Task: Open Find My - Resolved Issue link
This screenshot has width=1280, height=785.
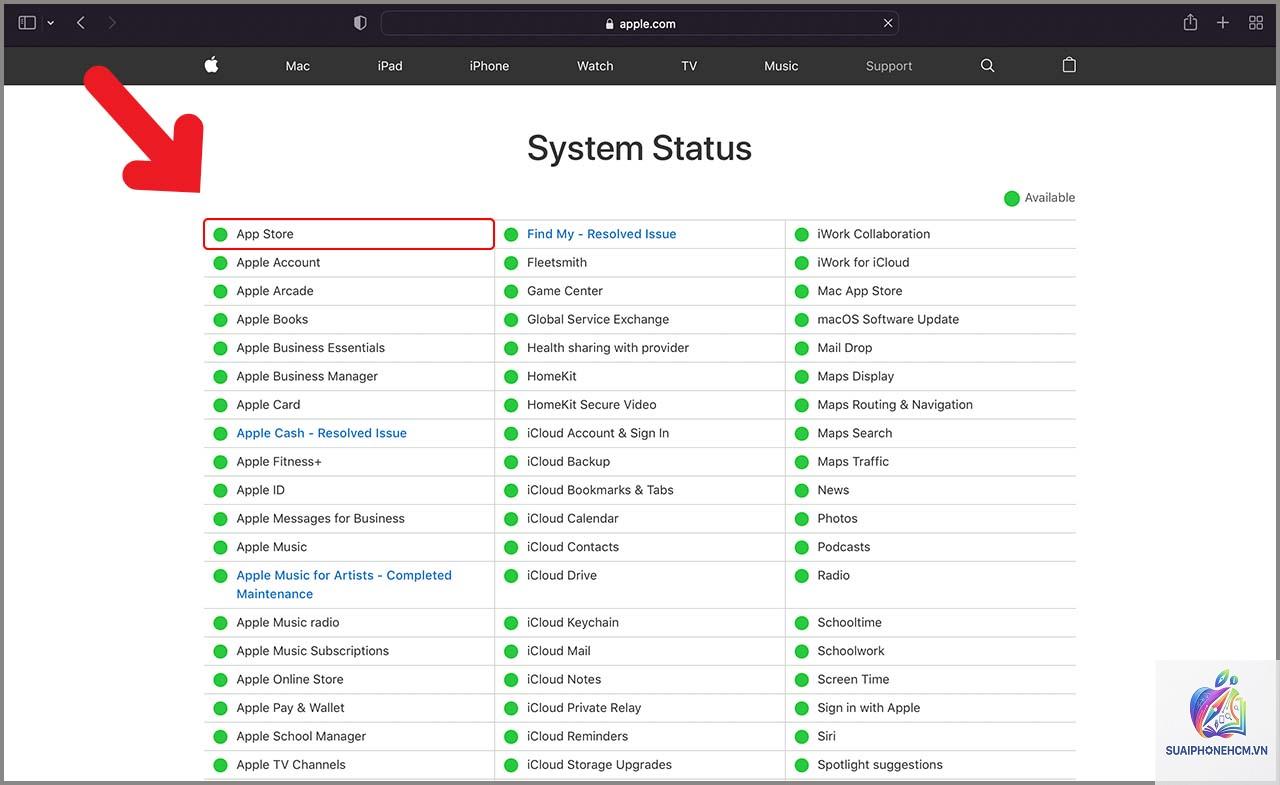Action: tap(601, 234)
